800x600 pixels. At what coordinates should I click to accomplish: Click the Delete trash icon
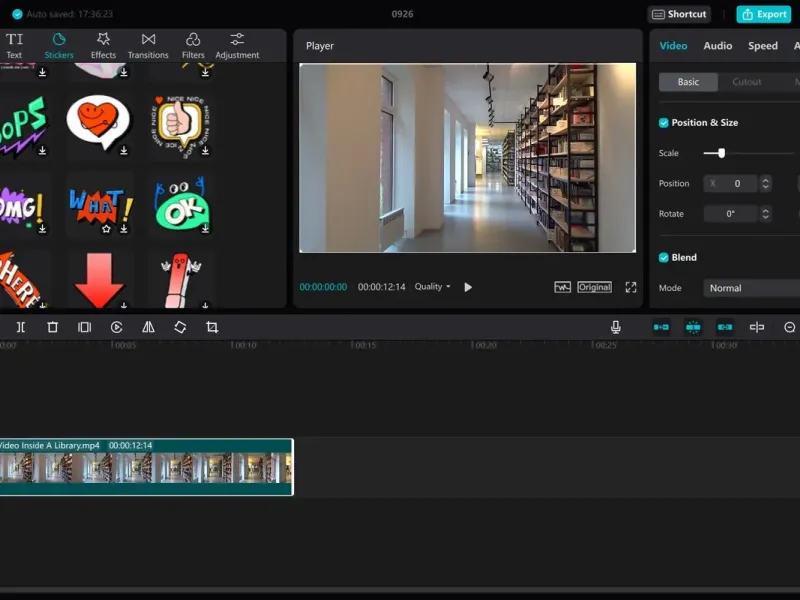point(53,327)
